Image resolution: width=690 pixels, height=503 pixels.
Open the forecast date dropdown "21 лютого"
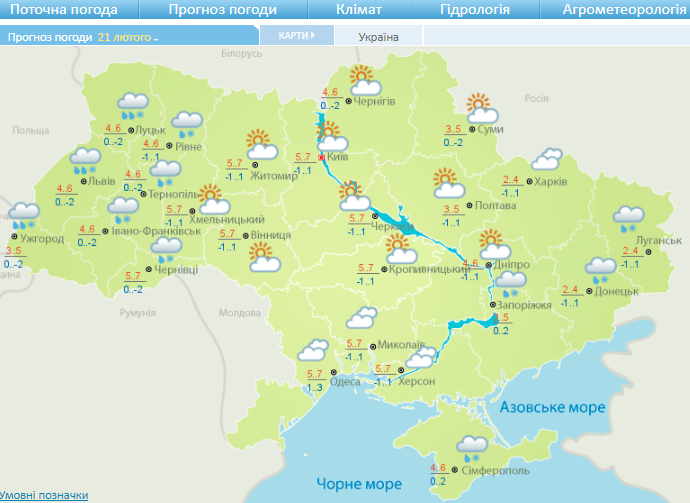pos(128,37)
